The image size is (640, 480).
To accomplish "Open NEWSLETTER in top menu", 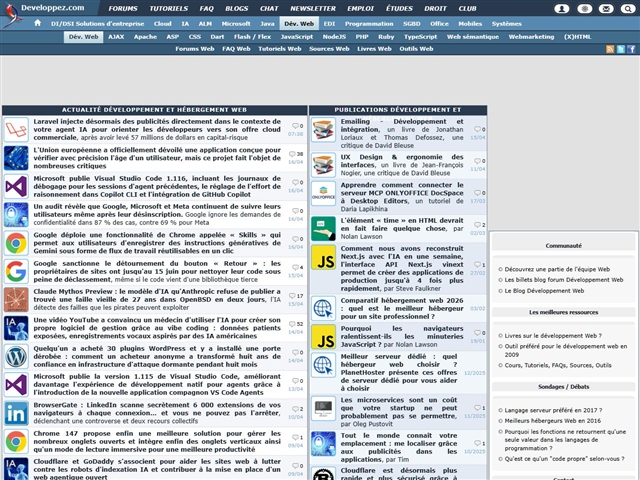I will pyautogui.click(x=313, y=9).
